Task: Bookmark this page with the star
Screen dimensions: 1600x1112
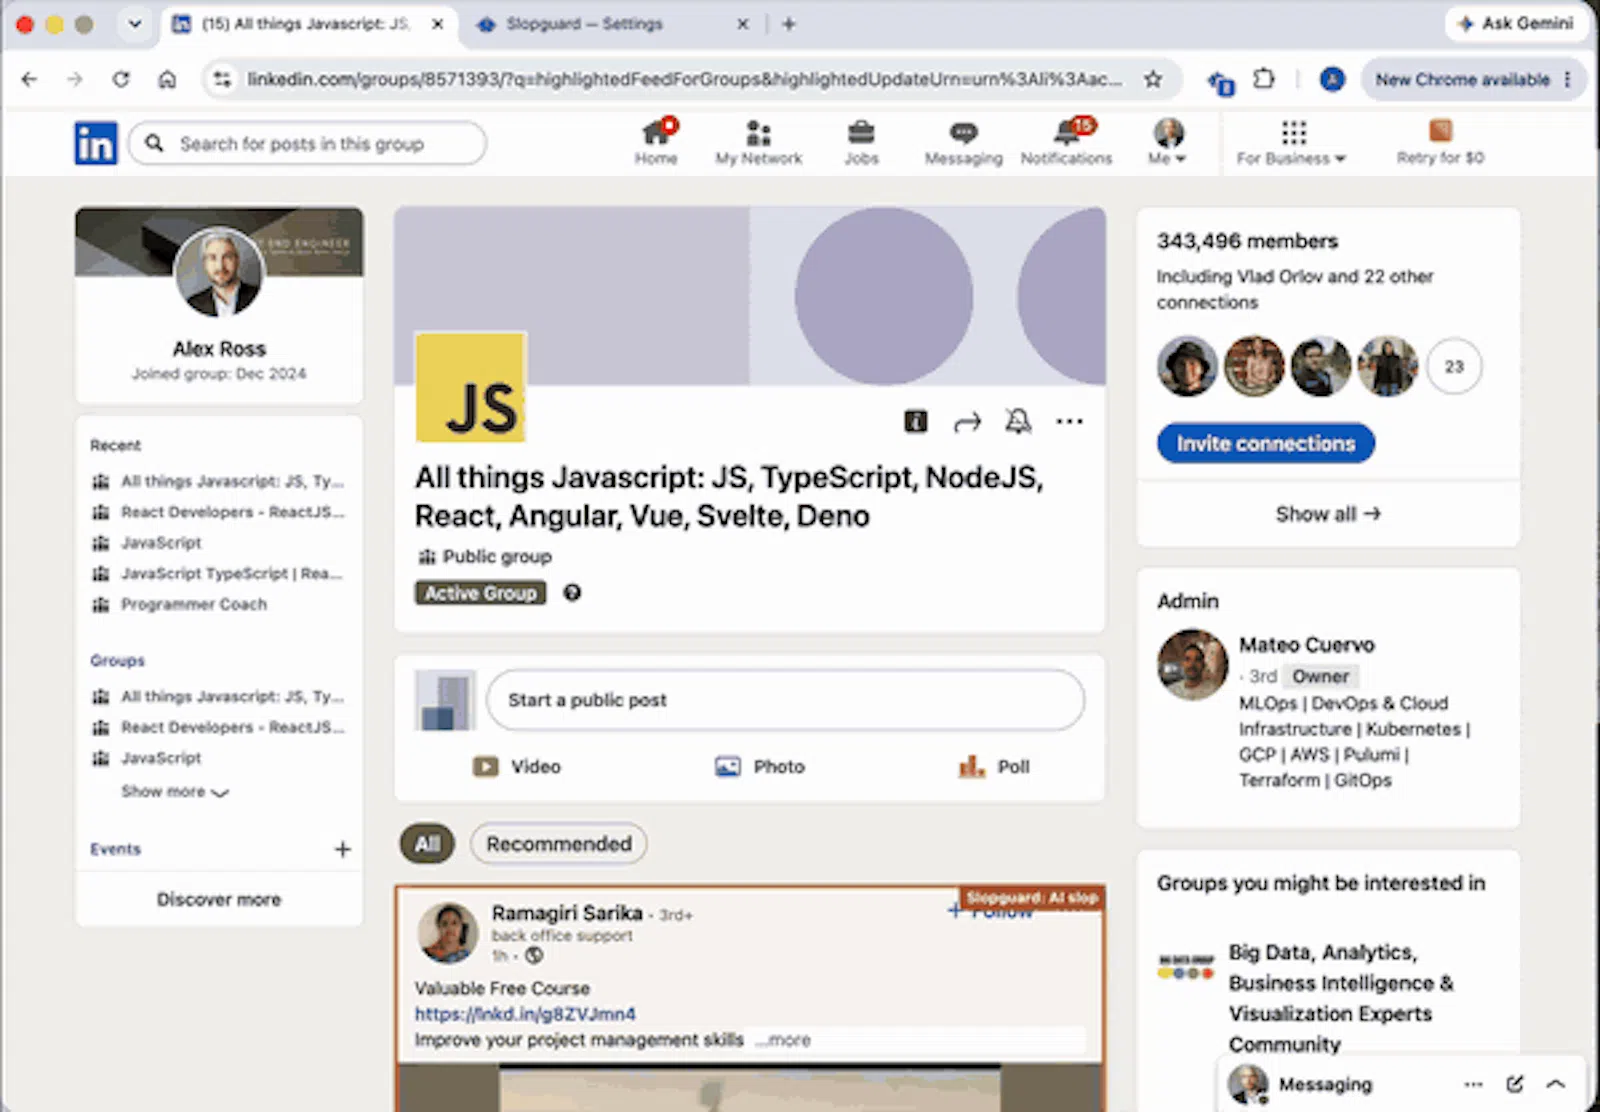Action: point(1153,79)
